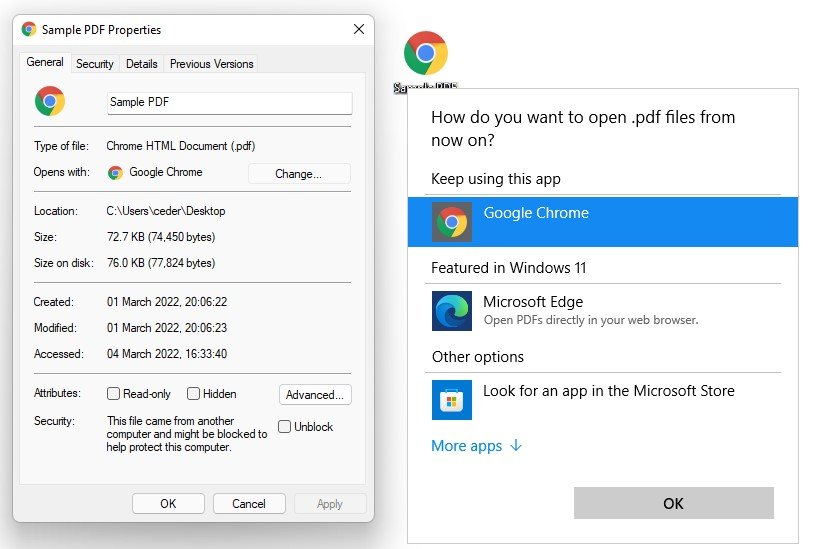813x549 pixels.
Task: Select Look for an app in the Microsoft Store
Action: point(602,400)
